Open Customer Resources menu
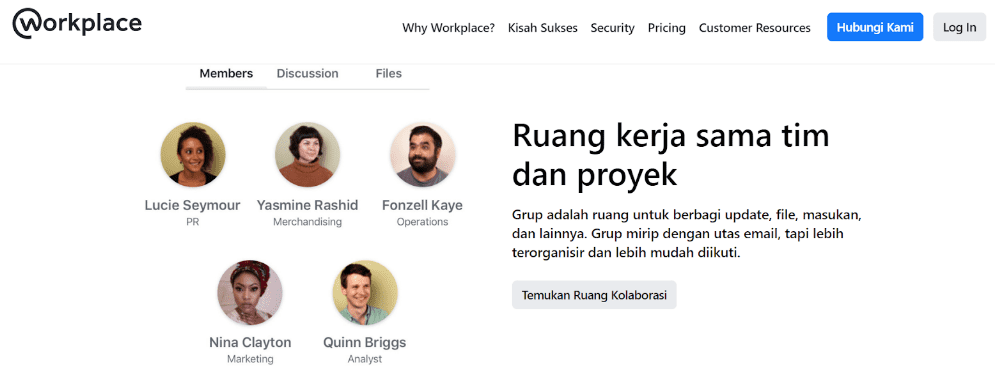995x377 pixels. 754,28
